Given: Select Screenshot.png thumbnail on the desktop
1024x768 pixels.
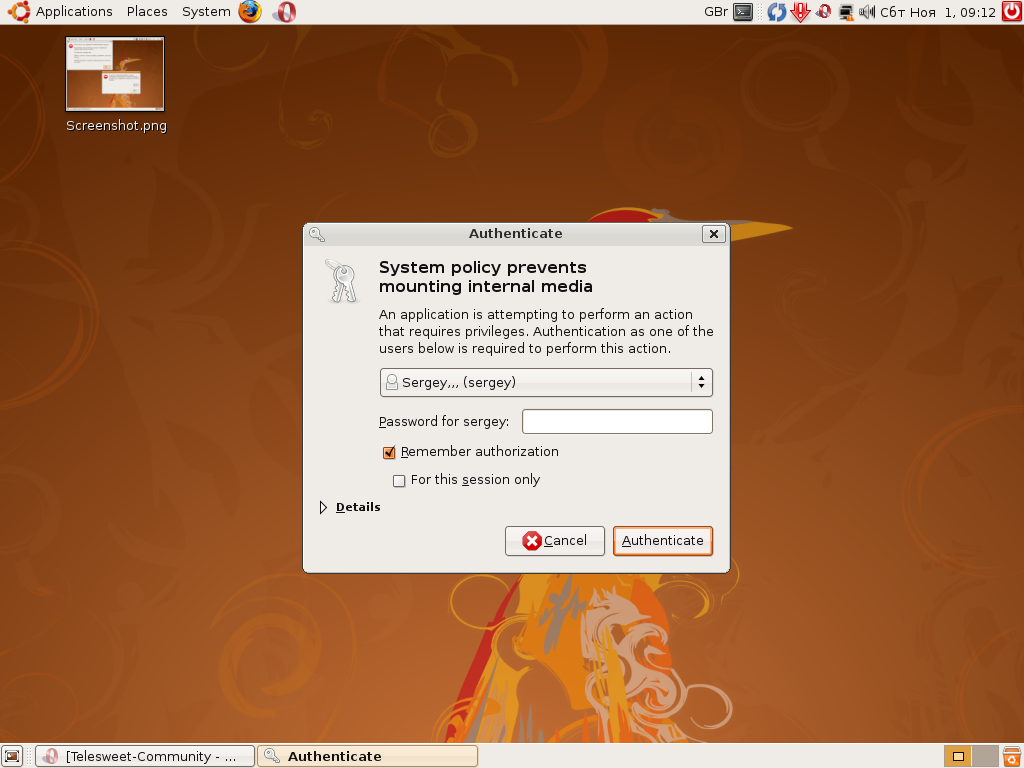Looking at the screenshot, I should (115, 74).
